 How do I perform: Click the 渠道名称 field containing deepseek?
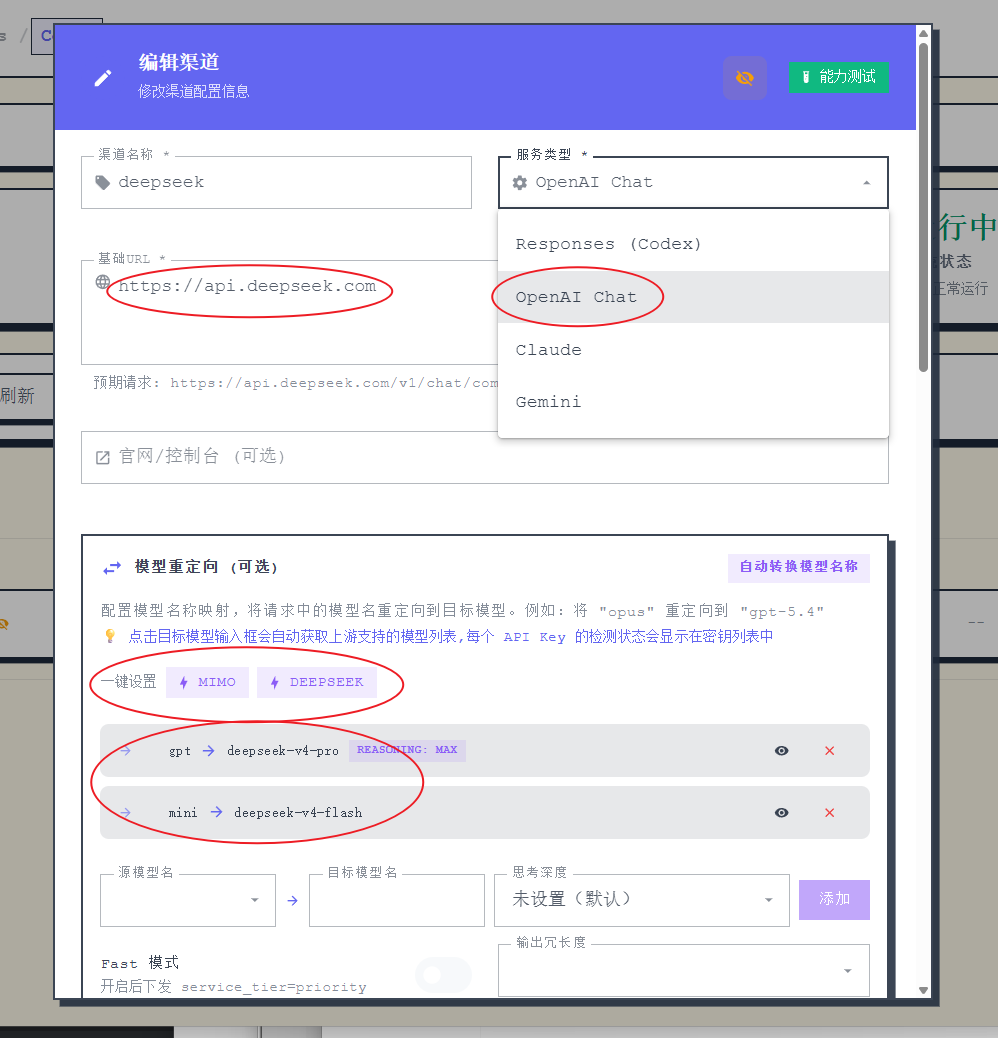[x=276, y=182]
